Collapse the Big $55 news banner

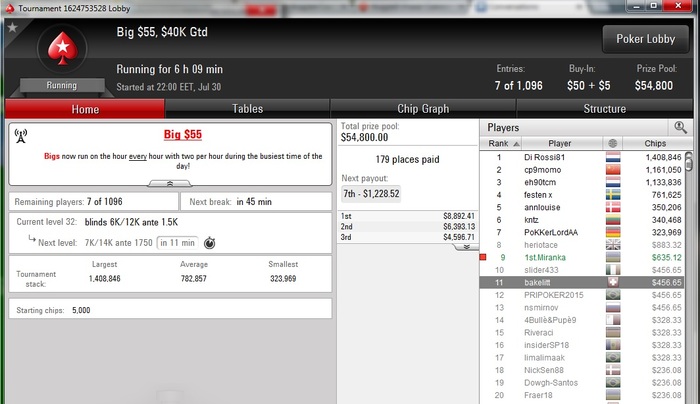[170, 183]
